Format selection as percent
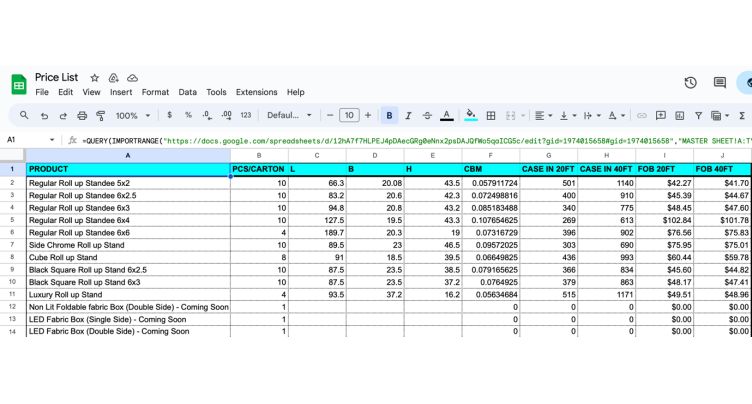 [x=188, y=115]
